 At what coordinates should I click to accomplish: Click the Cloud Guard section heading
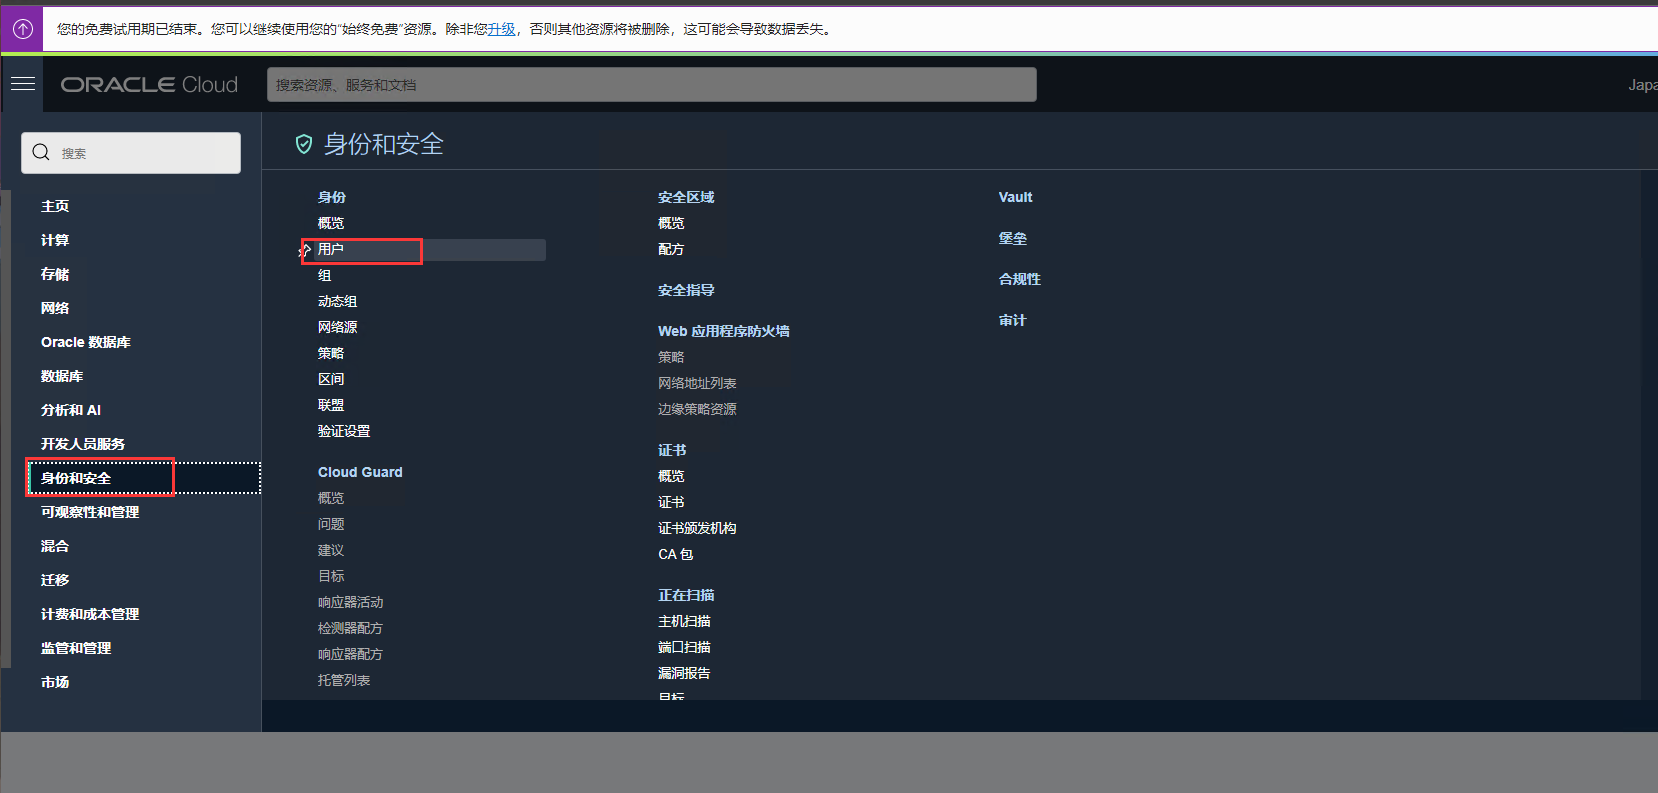click(360, 472)
